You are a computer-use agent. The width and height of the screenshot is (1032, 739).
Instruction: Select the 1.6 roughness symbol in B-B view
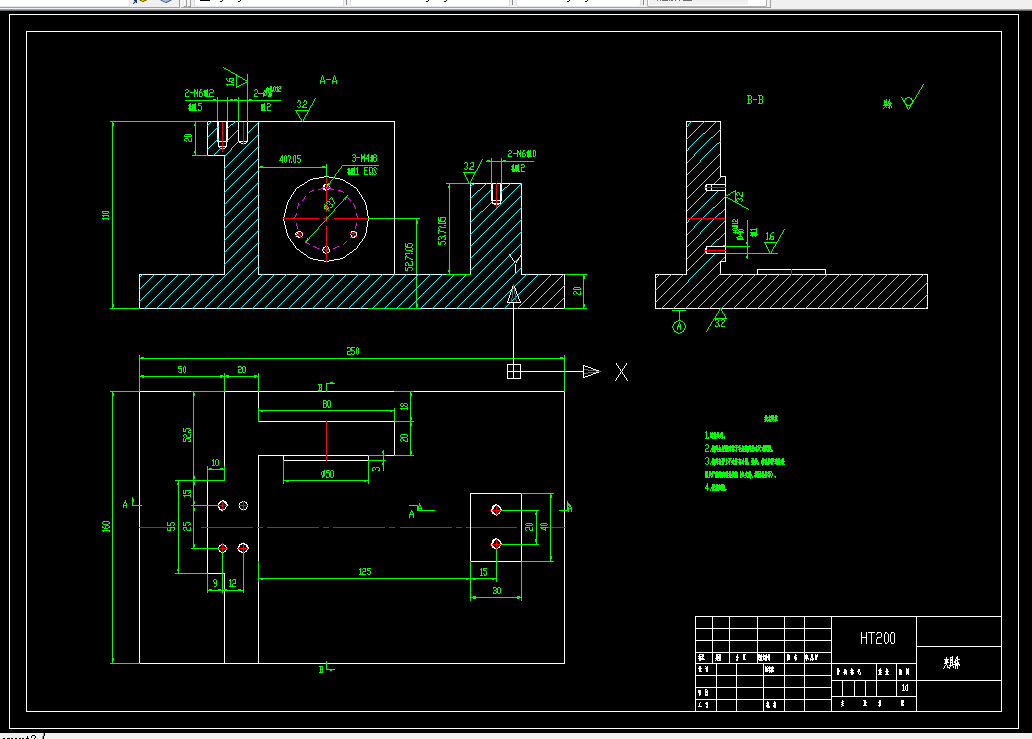pyautogui.click(x=772, y=241)
